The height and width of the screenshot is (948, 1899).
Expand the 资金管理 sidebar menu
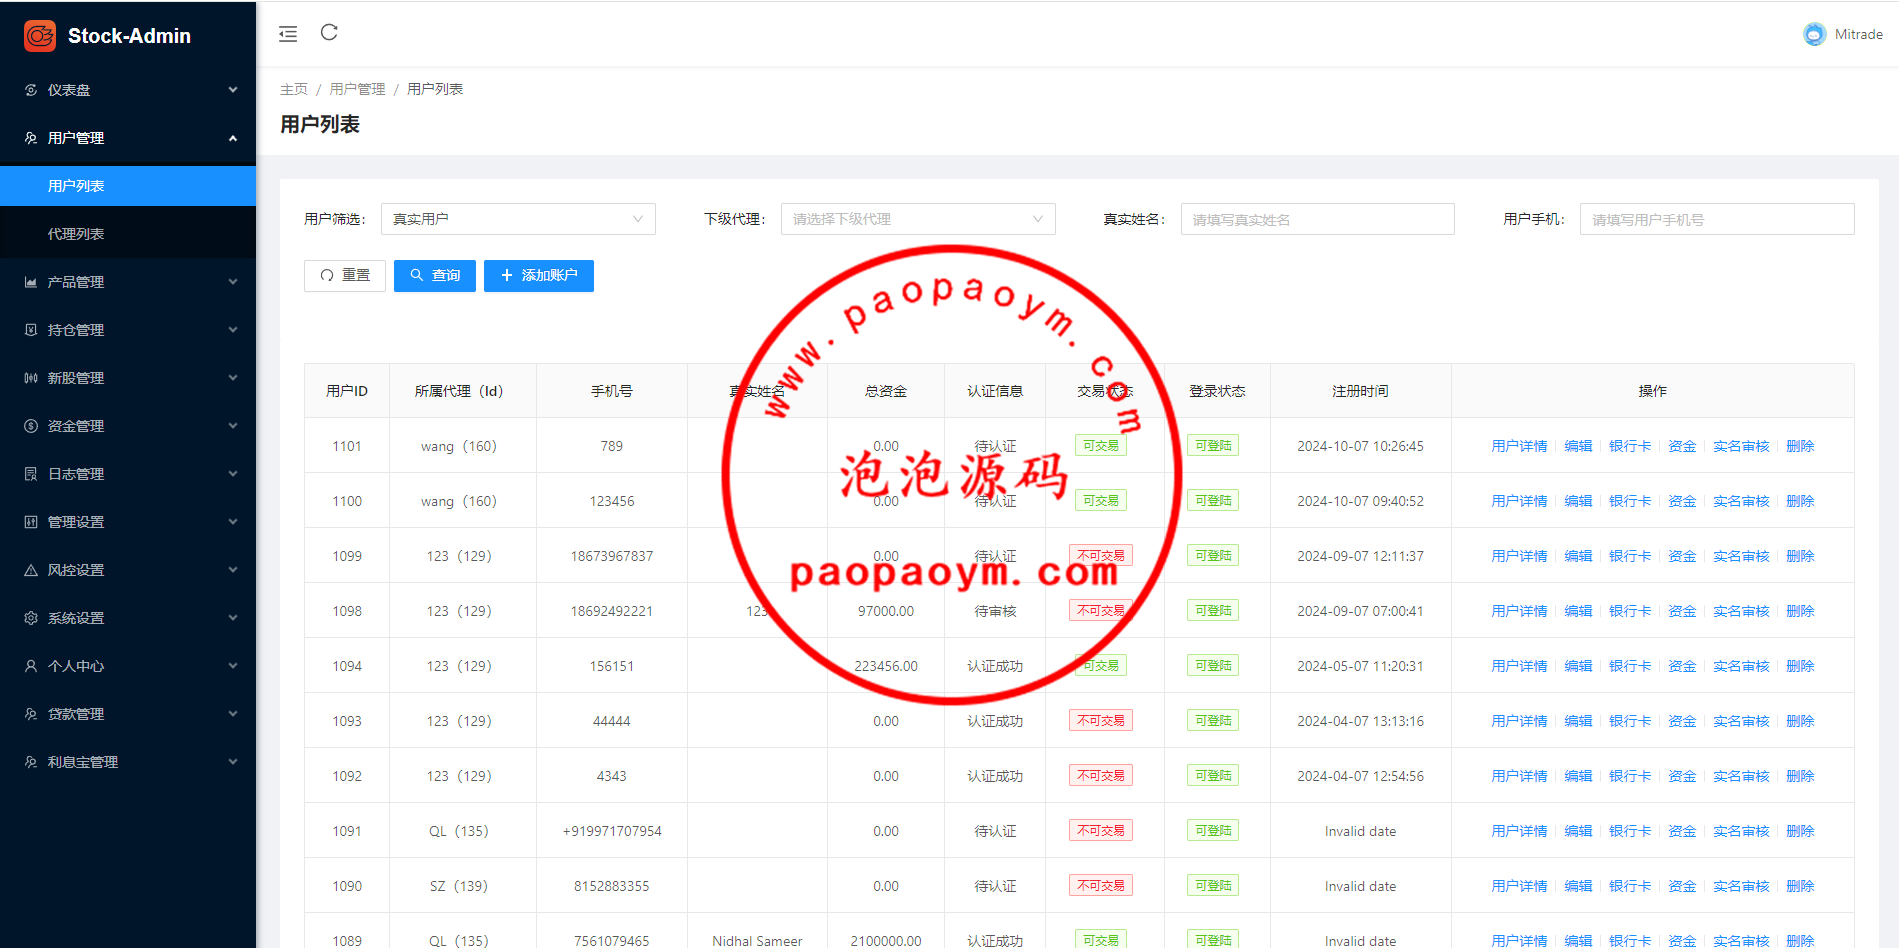coord(128,426)
